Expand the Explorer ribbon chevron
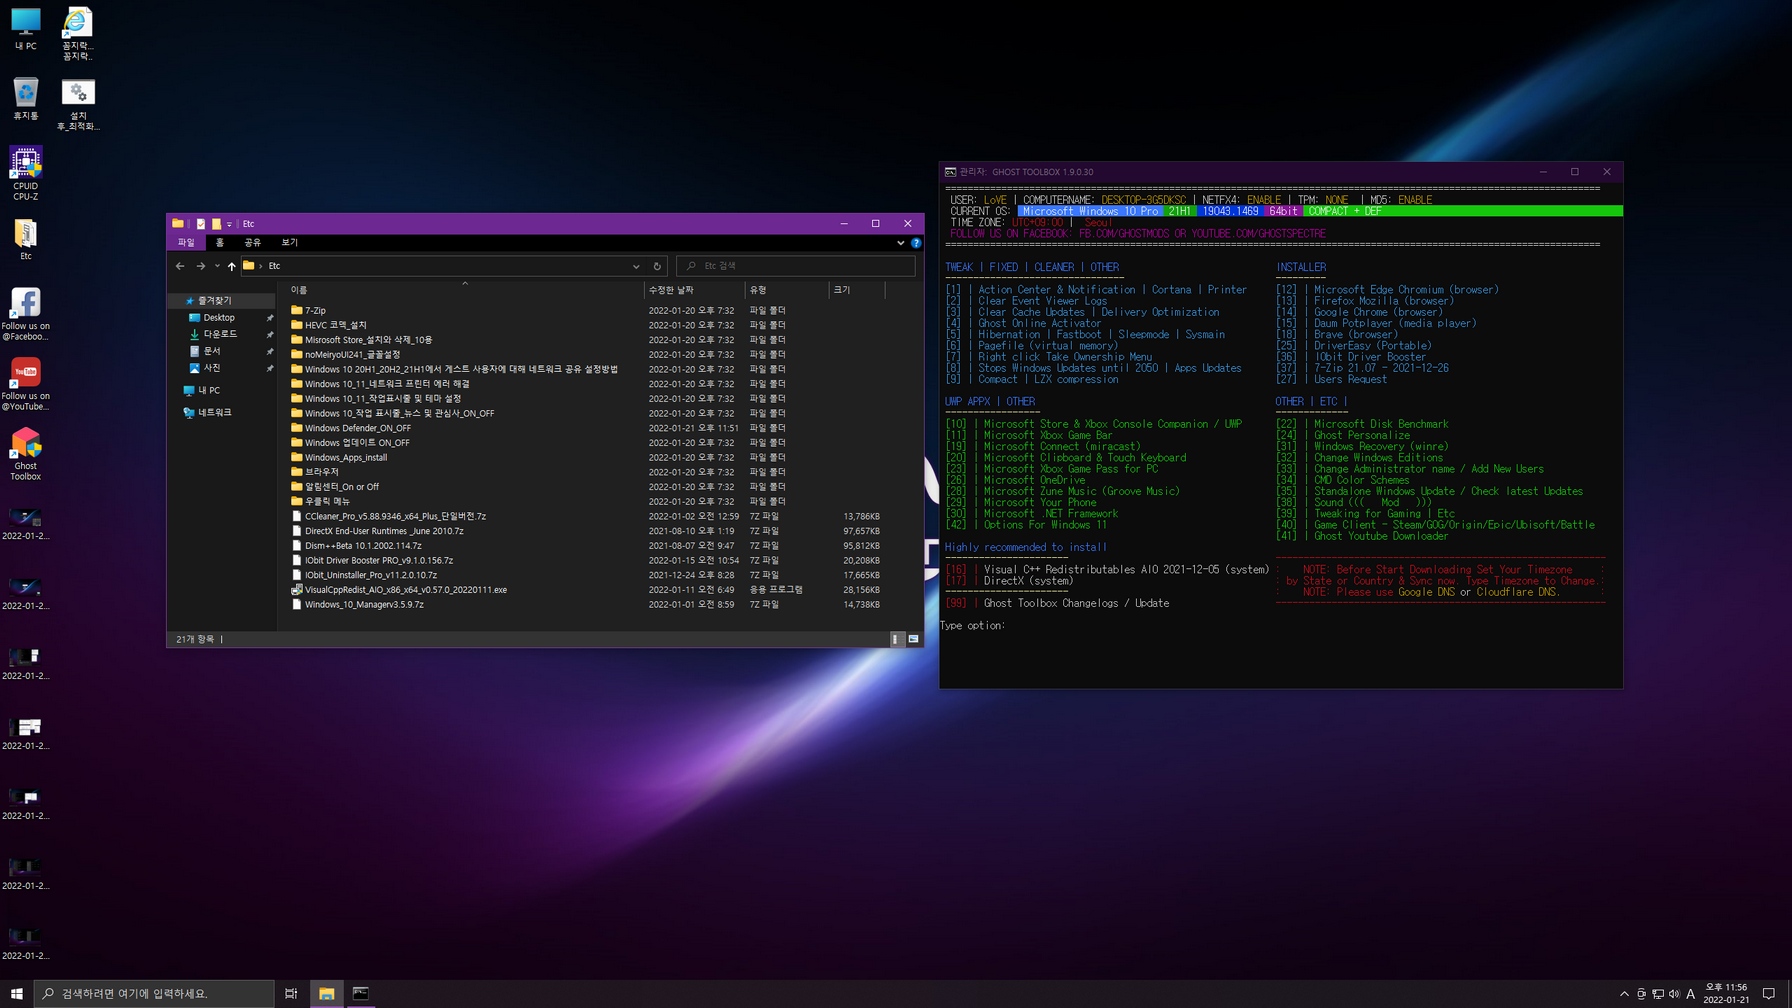 (x=900, y=243)
